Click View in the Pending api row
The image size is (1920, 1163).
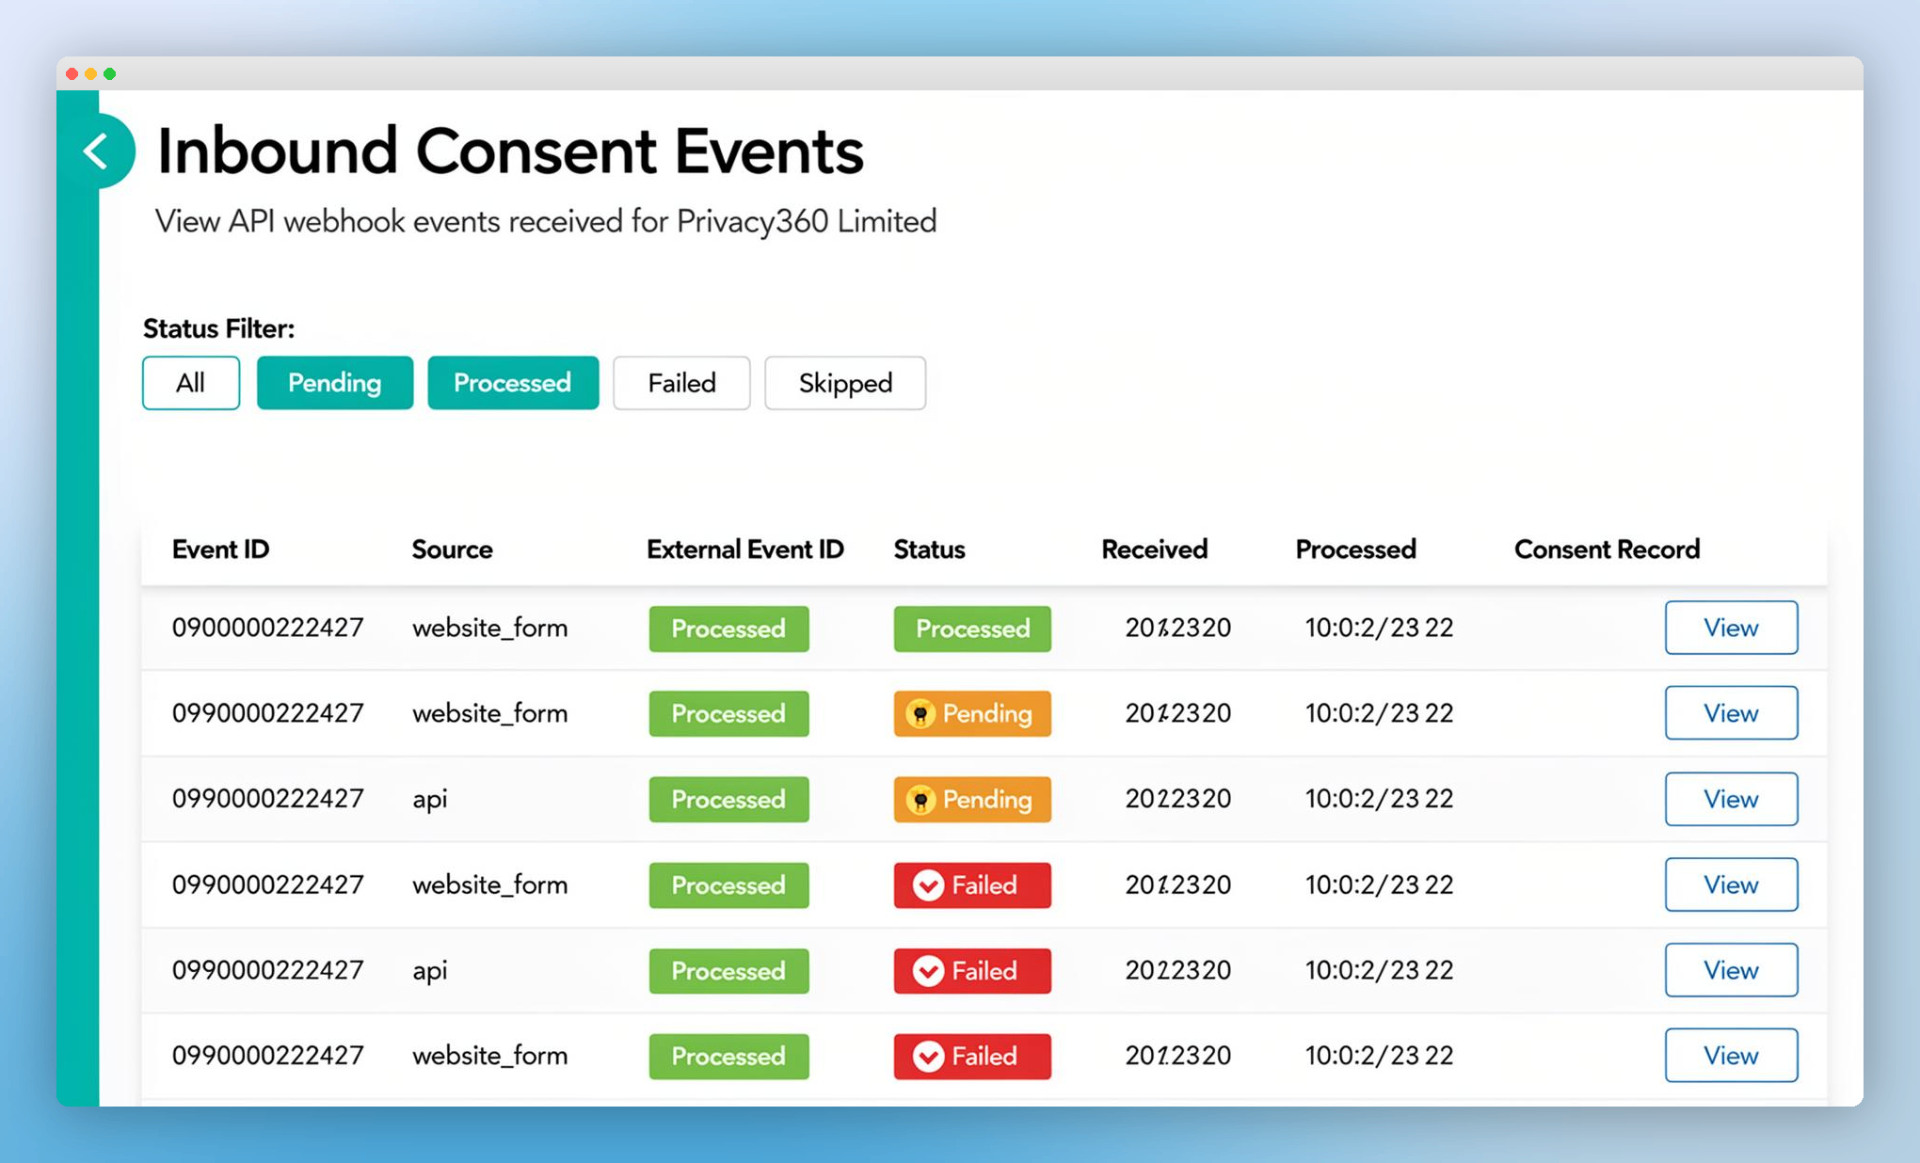pos(1731,799)
